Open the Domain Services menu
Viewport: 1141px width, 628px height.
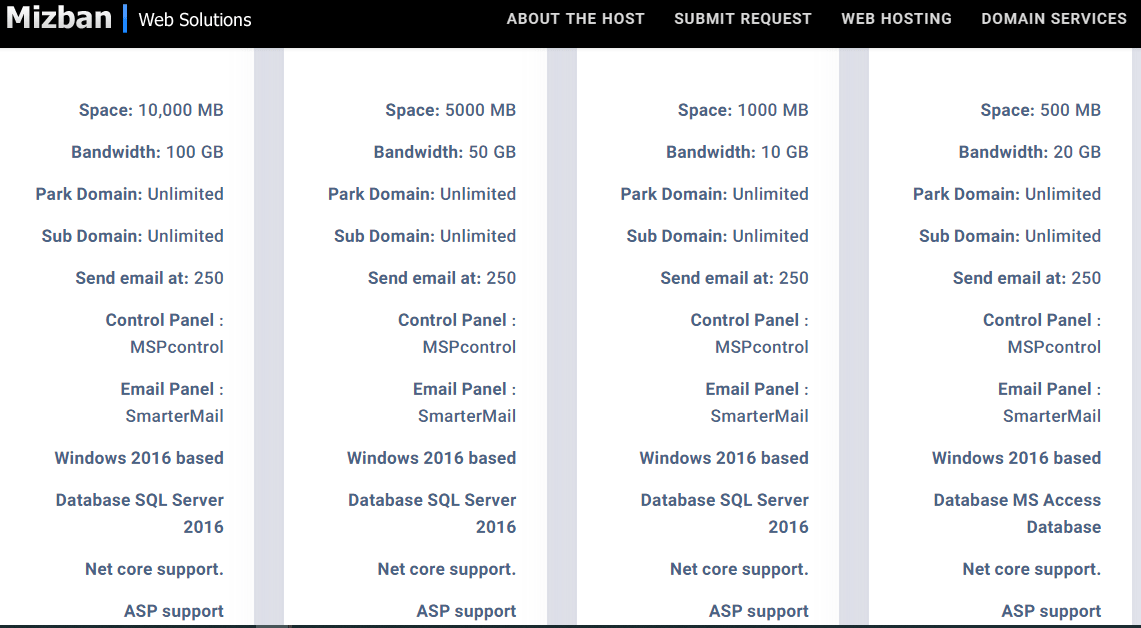coord(1054,19)
